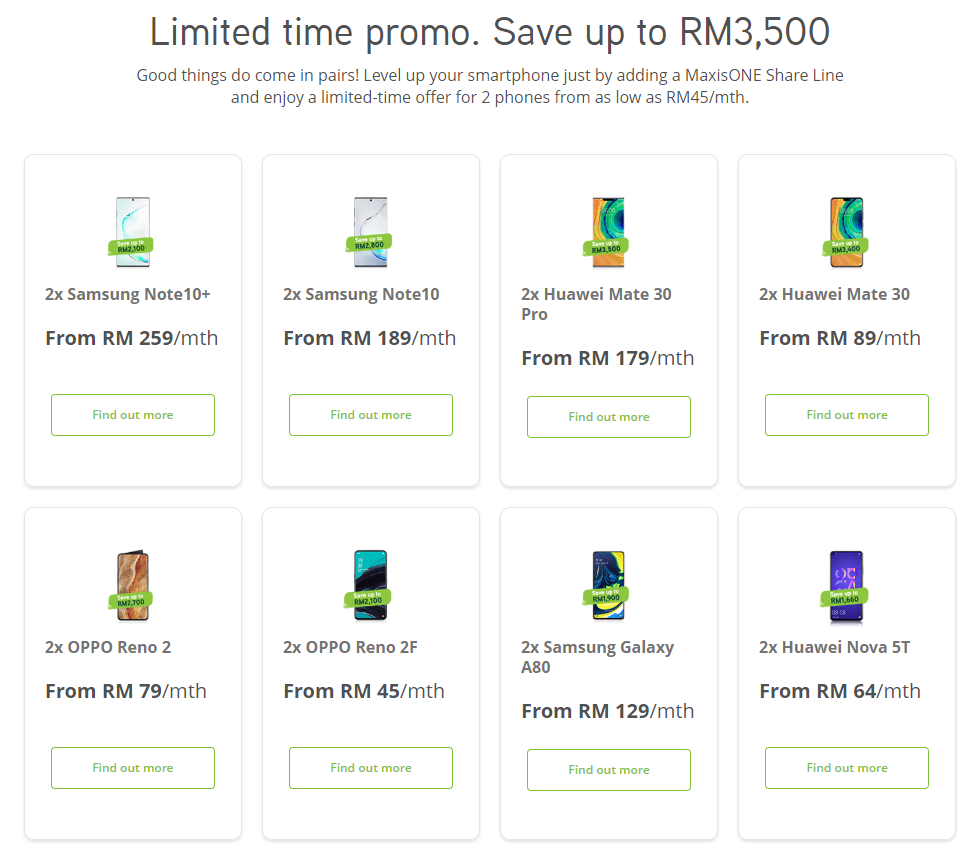Click the OPPO Reno 2 phone image

(133, 585)
